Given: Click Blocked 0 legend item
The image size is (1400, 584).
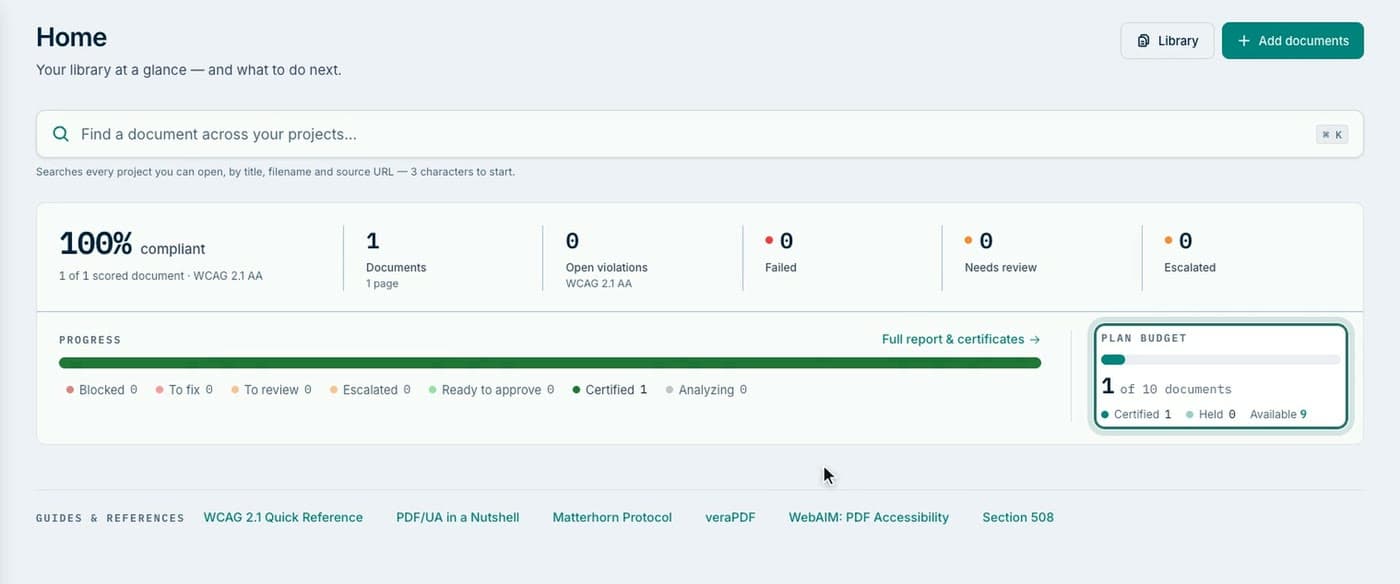Looking at the screenshot, I should point(102,390).
